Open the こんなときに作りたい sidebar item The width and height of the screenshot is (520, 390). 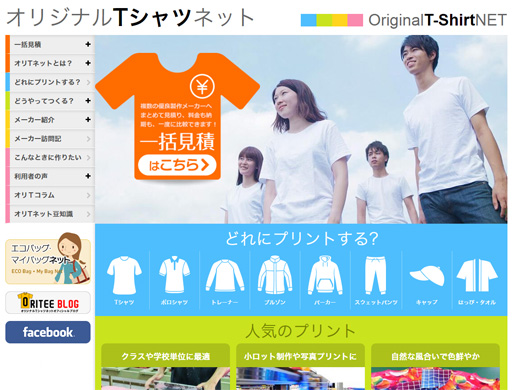50,157
